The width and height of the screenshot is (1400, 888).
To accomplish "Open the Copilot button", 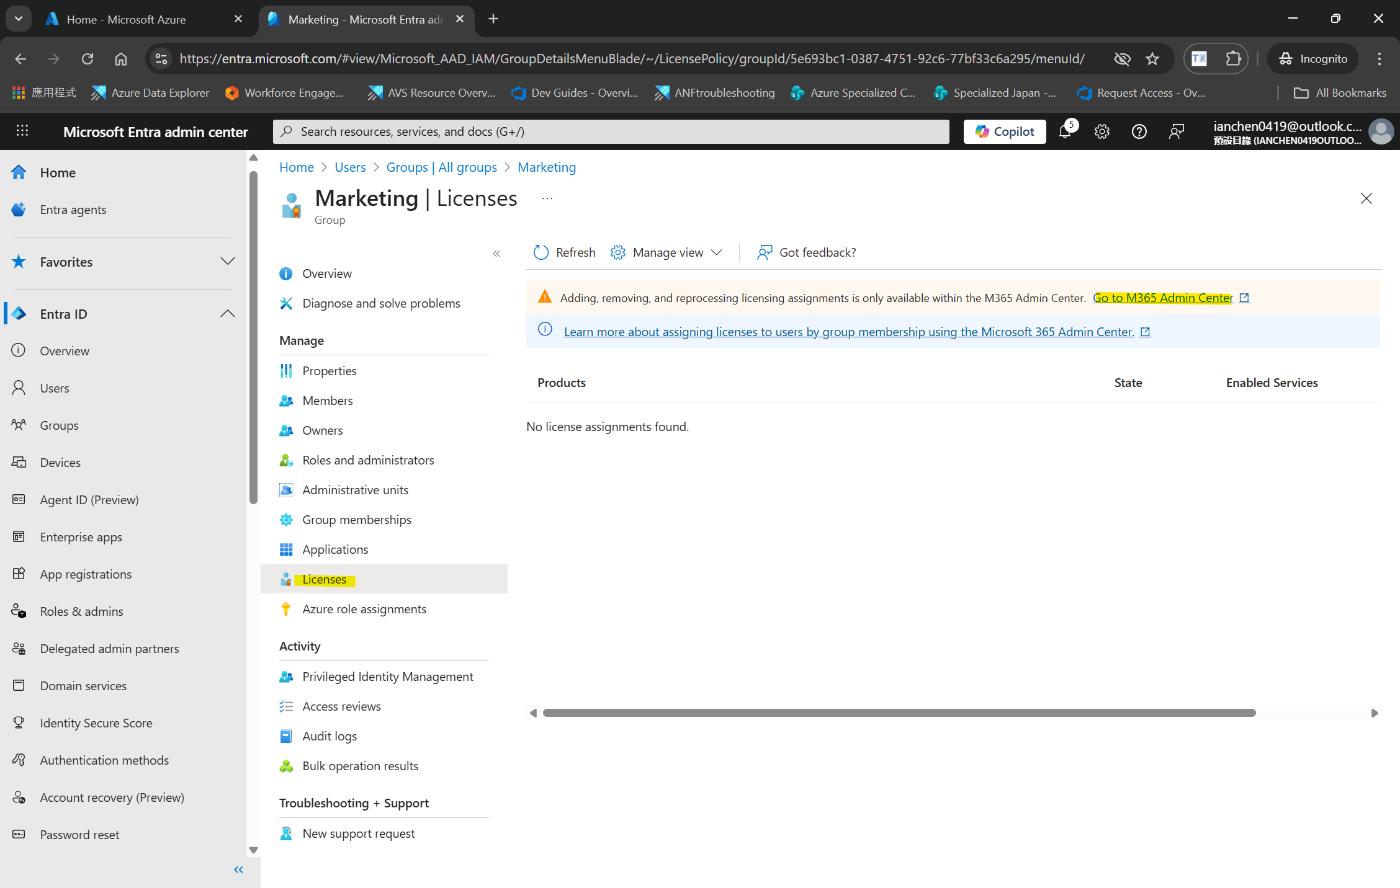I will [1005, 132].
